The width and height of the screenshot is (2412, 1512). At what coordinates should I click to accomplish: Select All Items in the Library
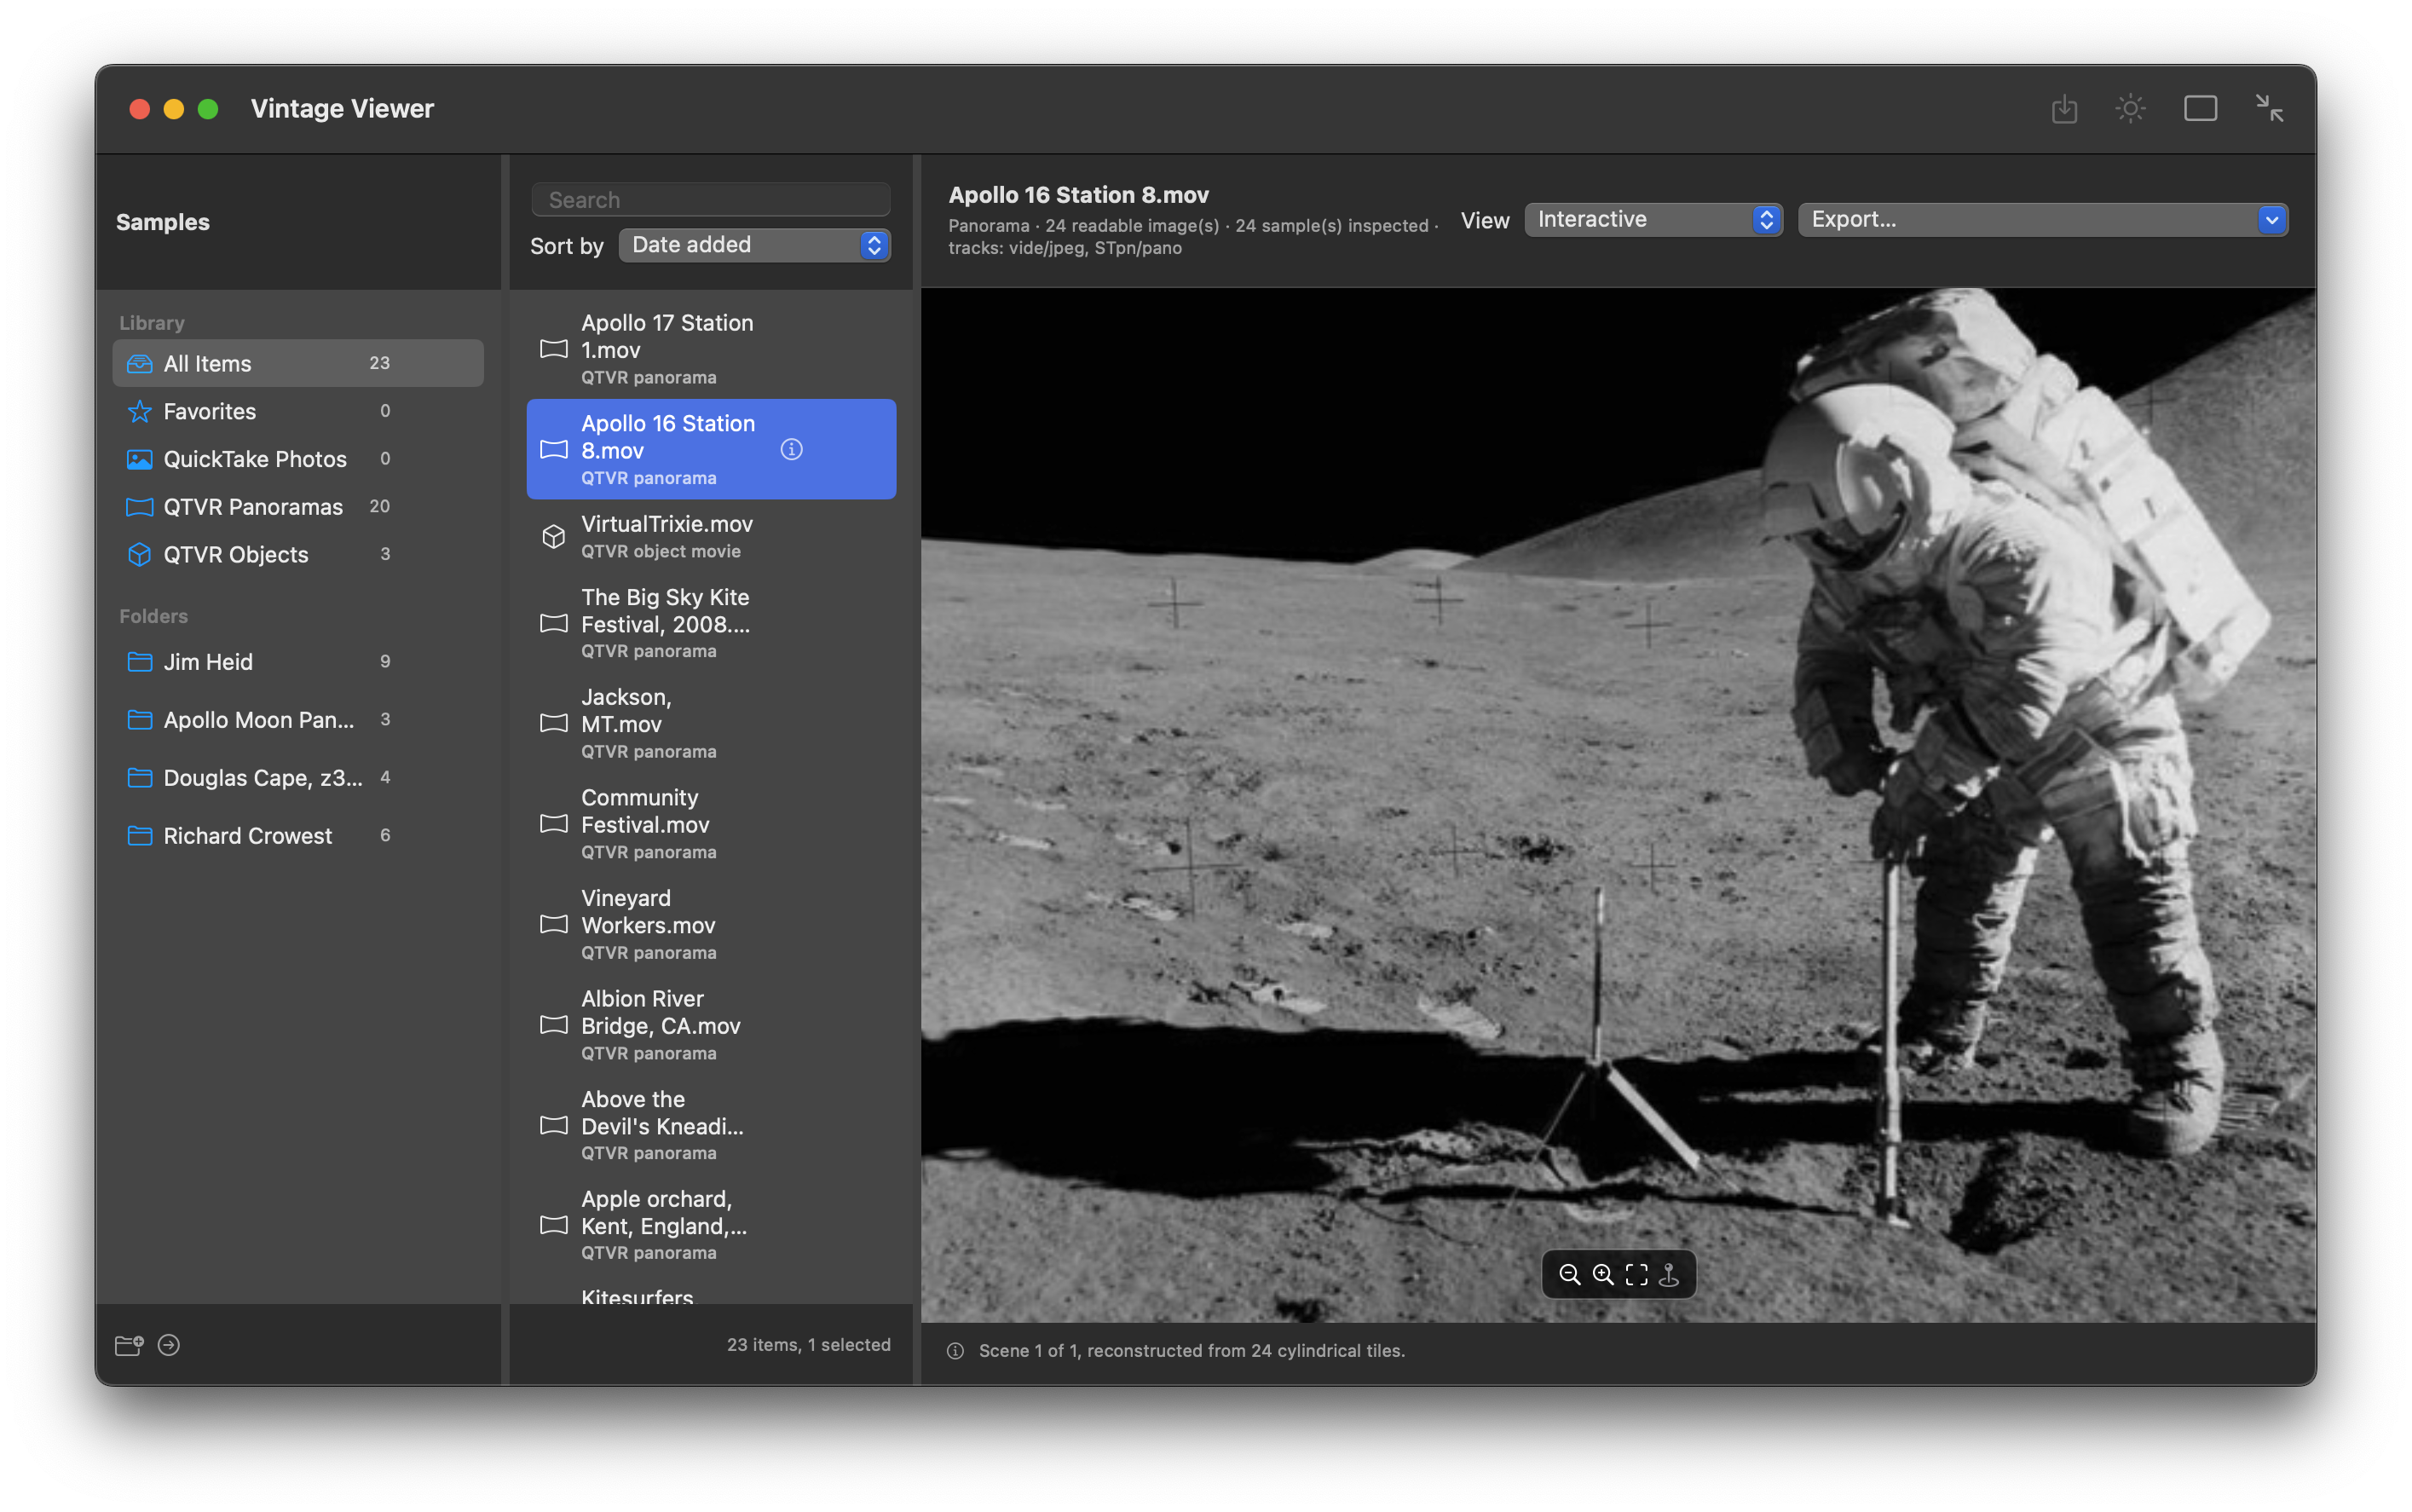tap(298, 363)
